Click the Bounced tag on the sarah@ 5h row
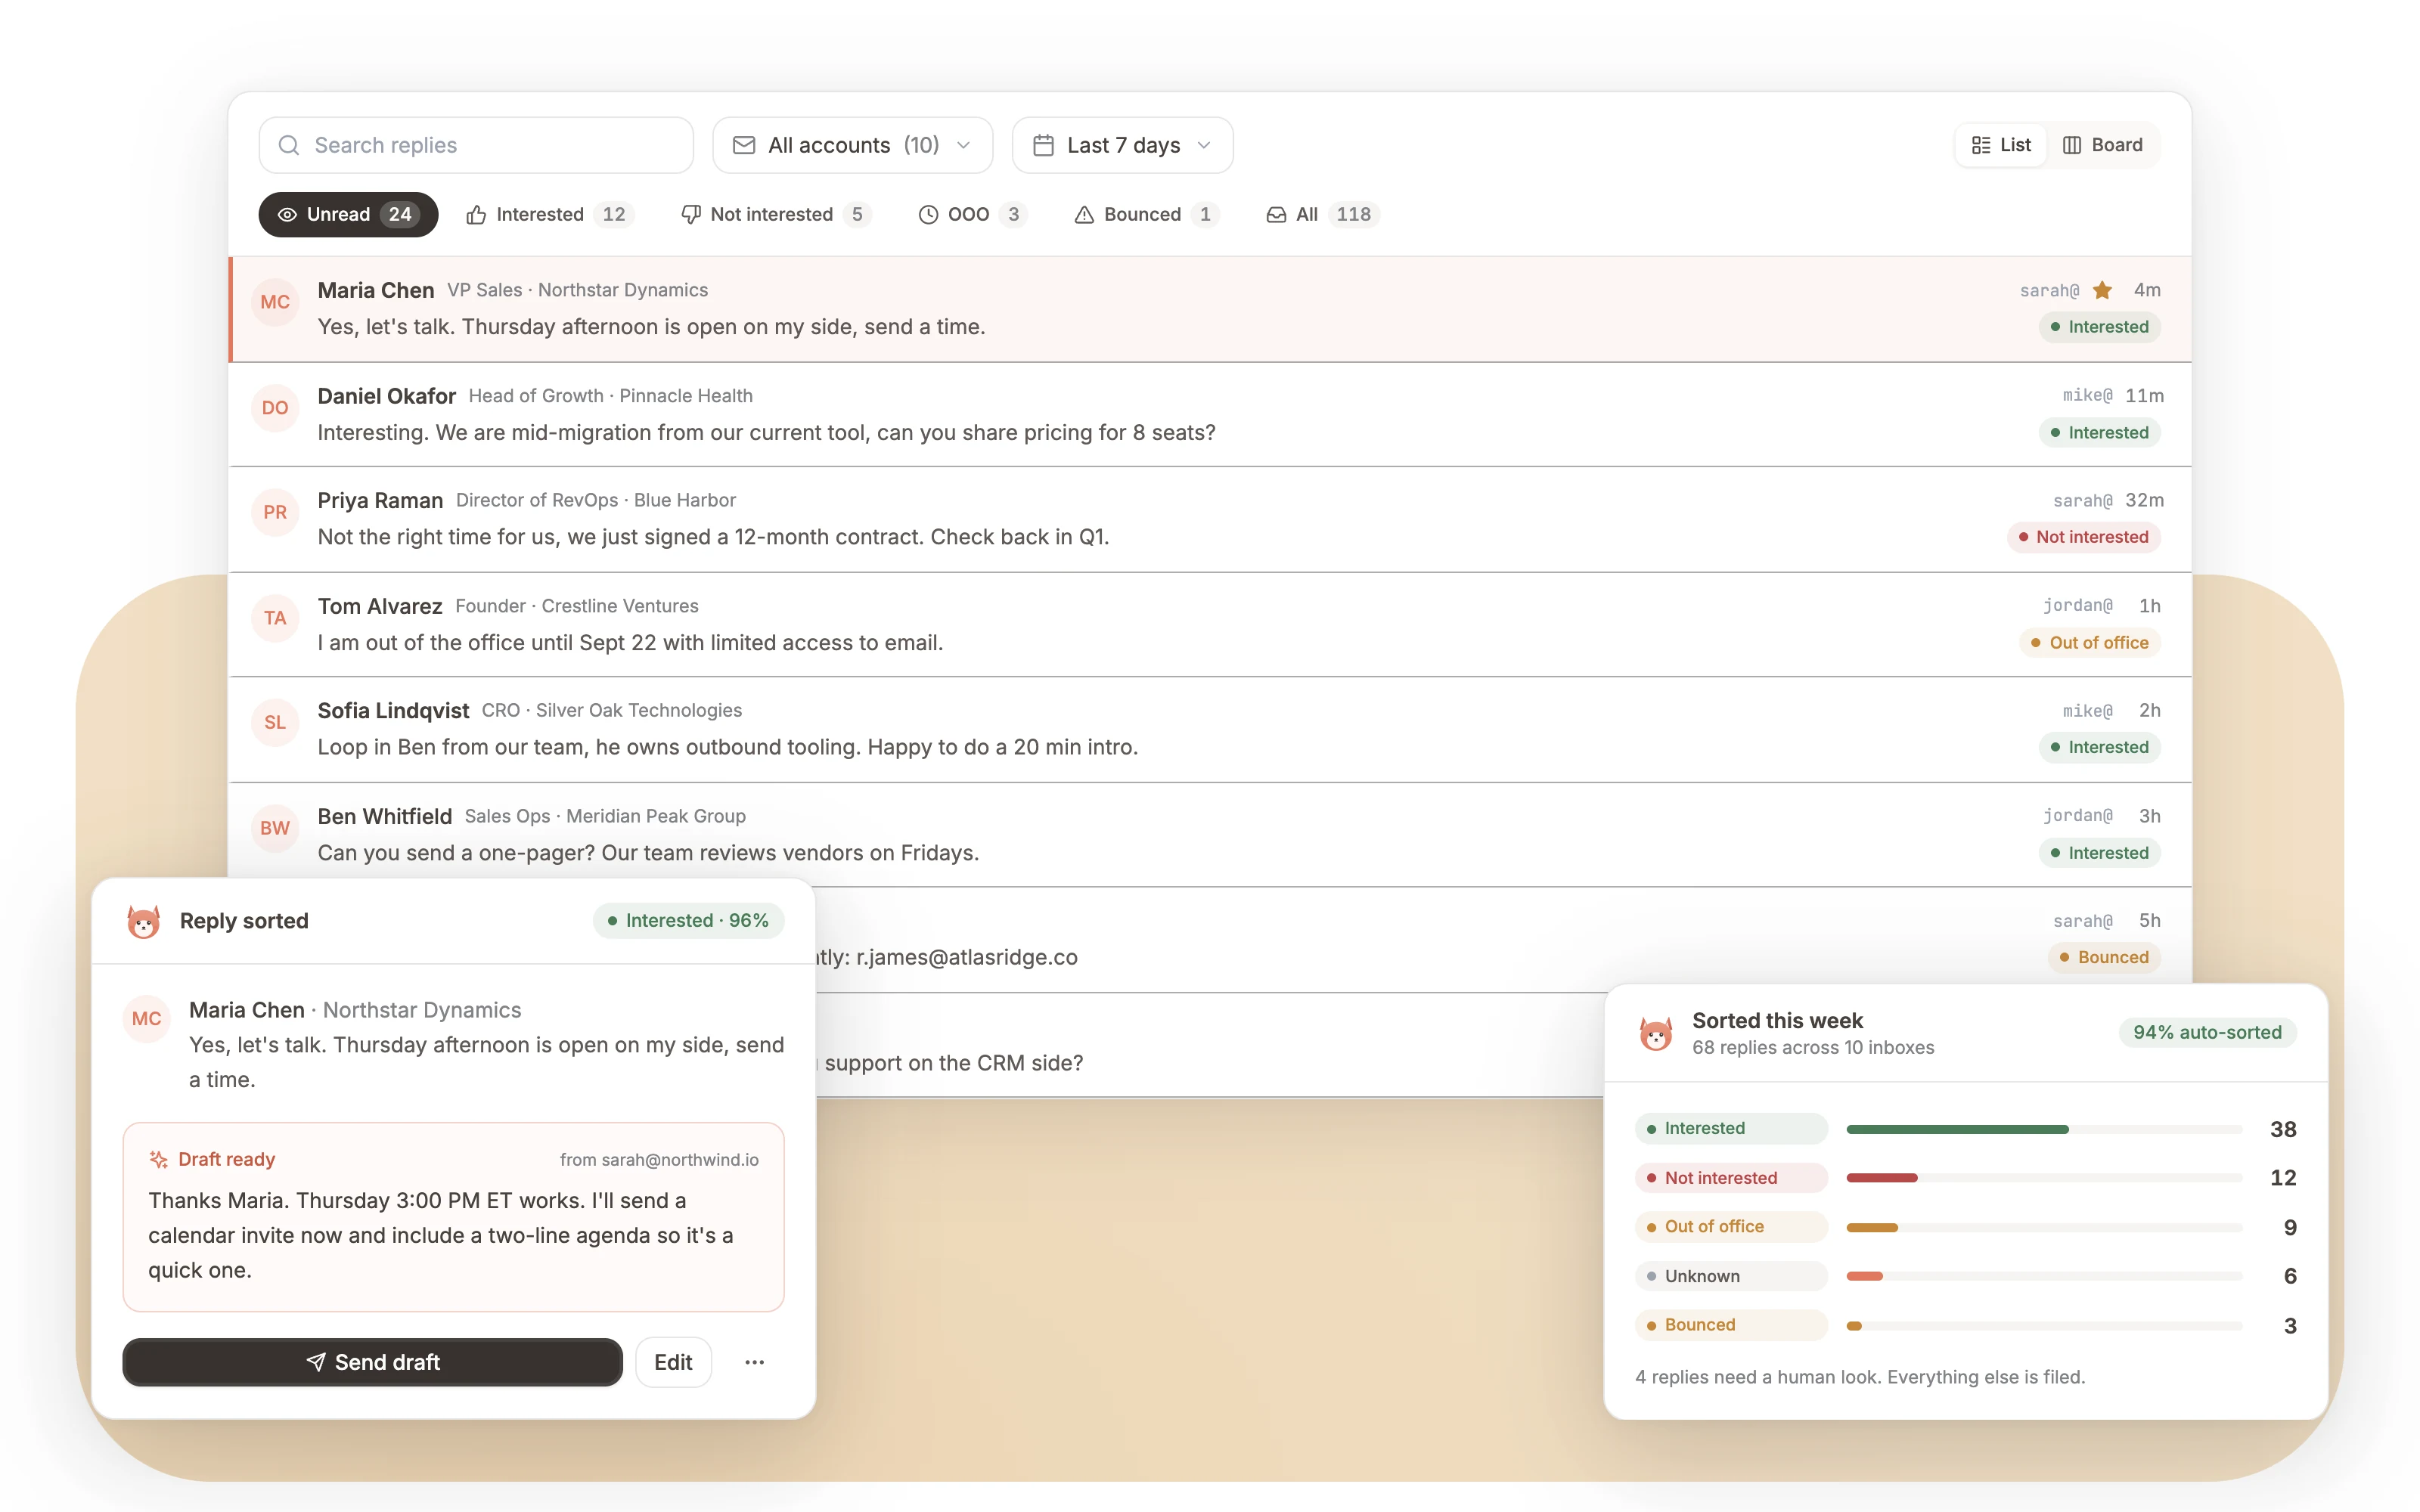The height and width of the screenshot is (1512, 2420). tap(2104, 957)
